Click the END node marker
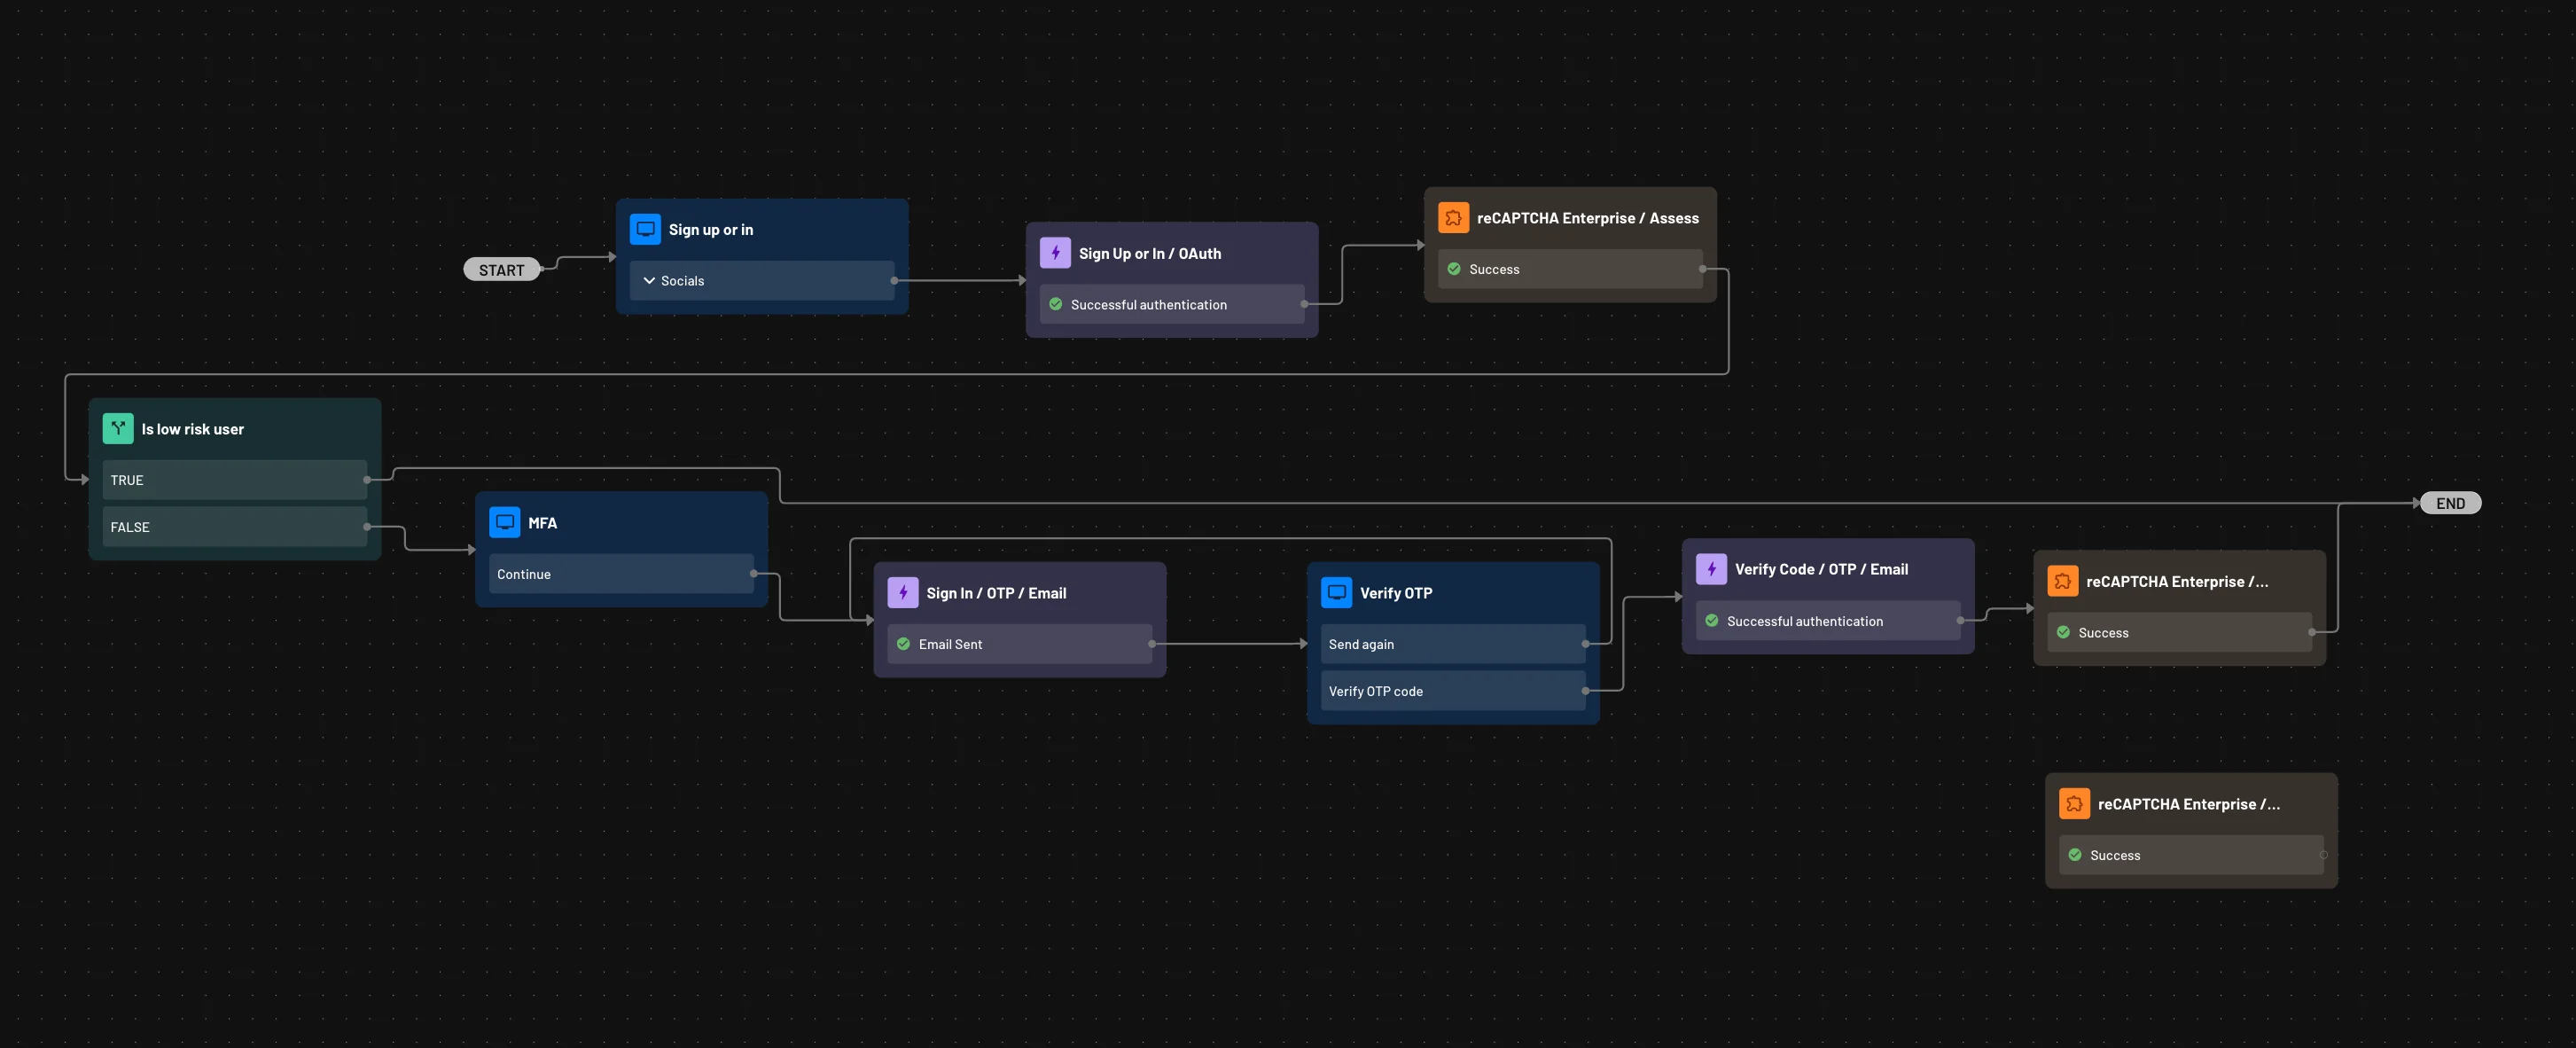2576x1048 pixels. click(2451, 503)
